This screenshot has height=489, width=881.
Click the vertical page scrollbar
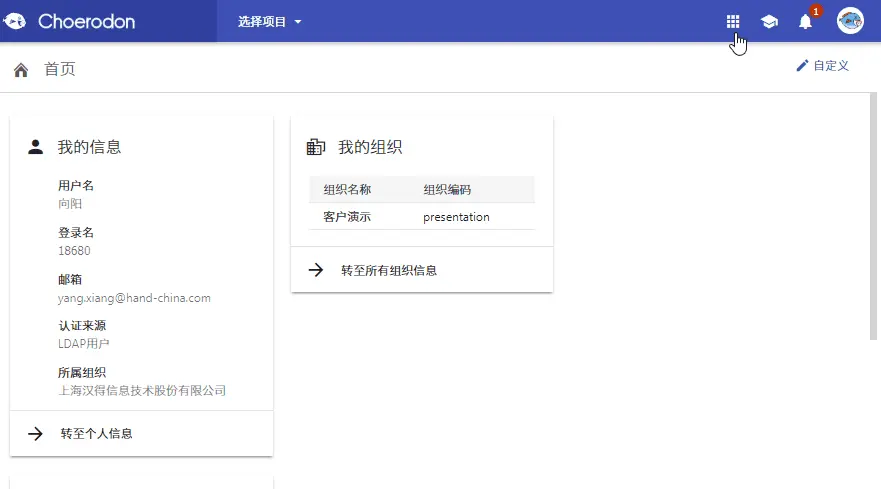[873, 216]
